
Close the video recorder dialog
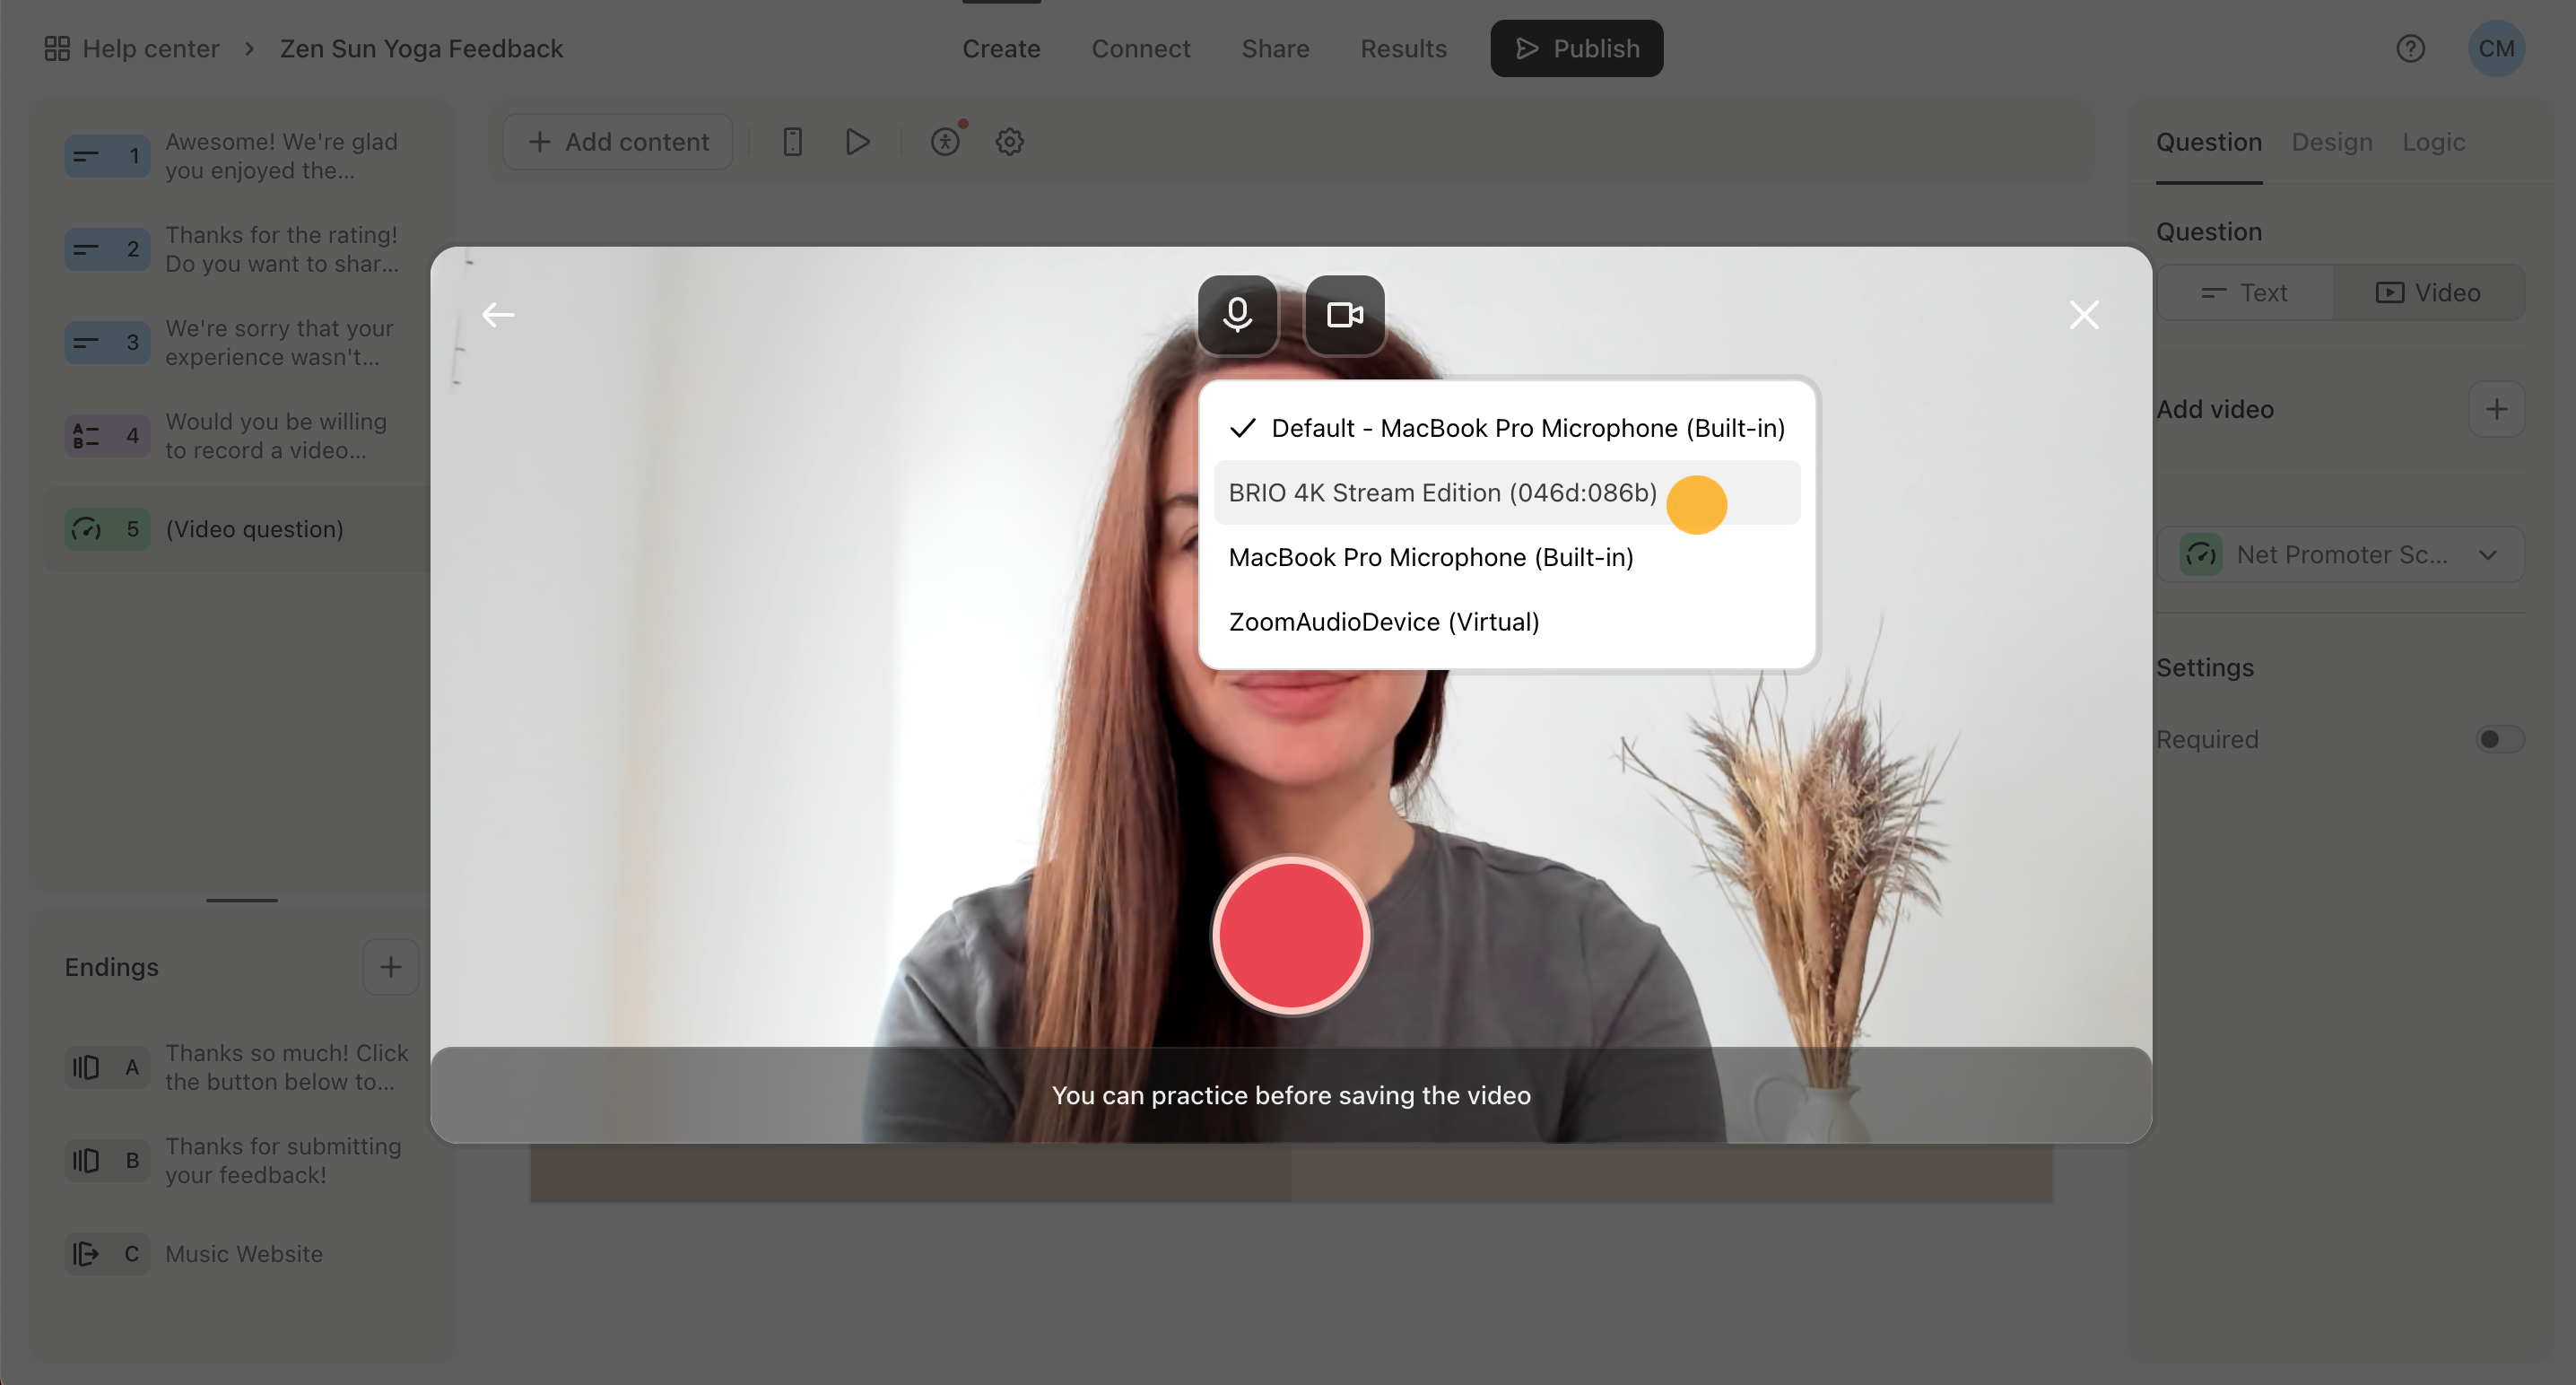tap(2084, 315)
